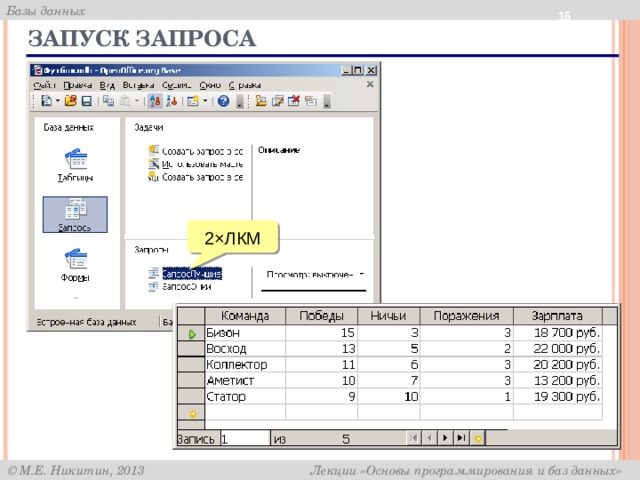Open the Paste dropdown arrow

click(137, 101)
